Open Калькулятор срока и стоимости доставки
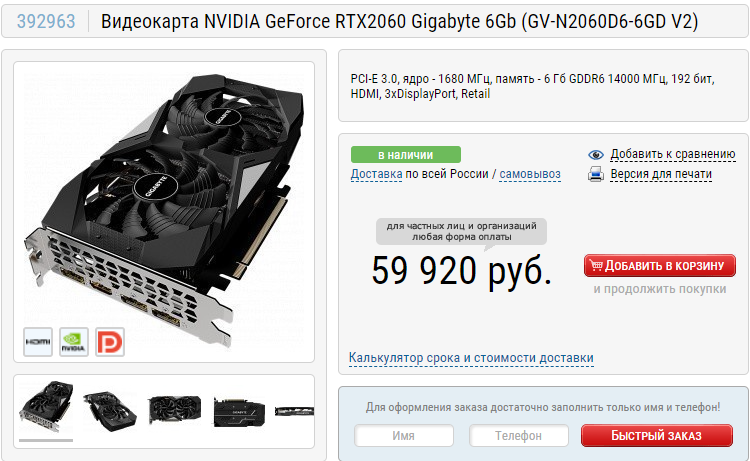Image resolution: width=750 pixels, height=461 pixels. [471, 358]
